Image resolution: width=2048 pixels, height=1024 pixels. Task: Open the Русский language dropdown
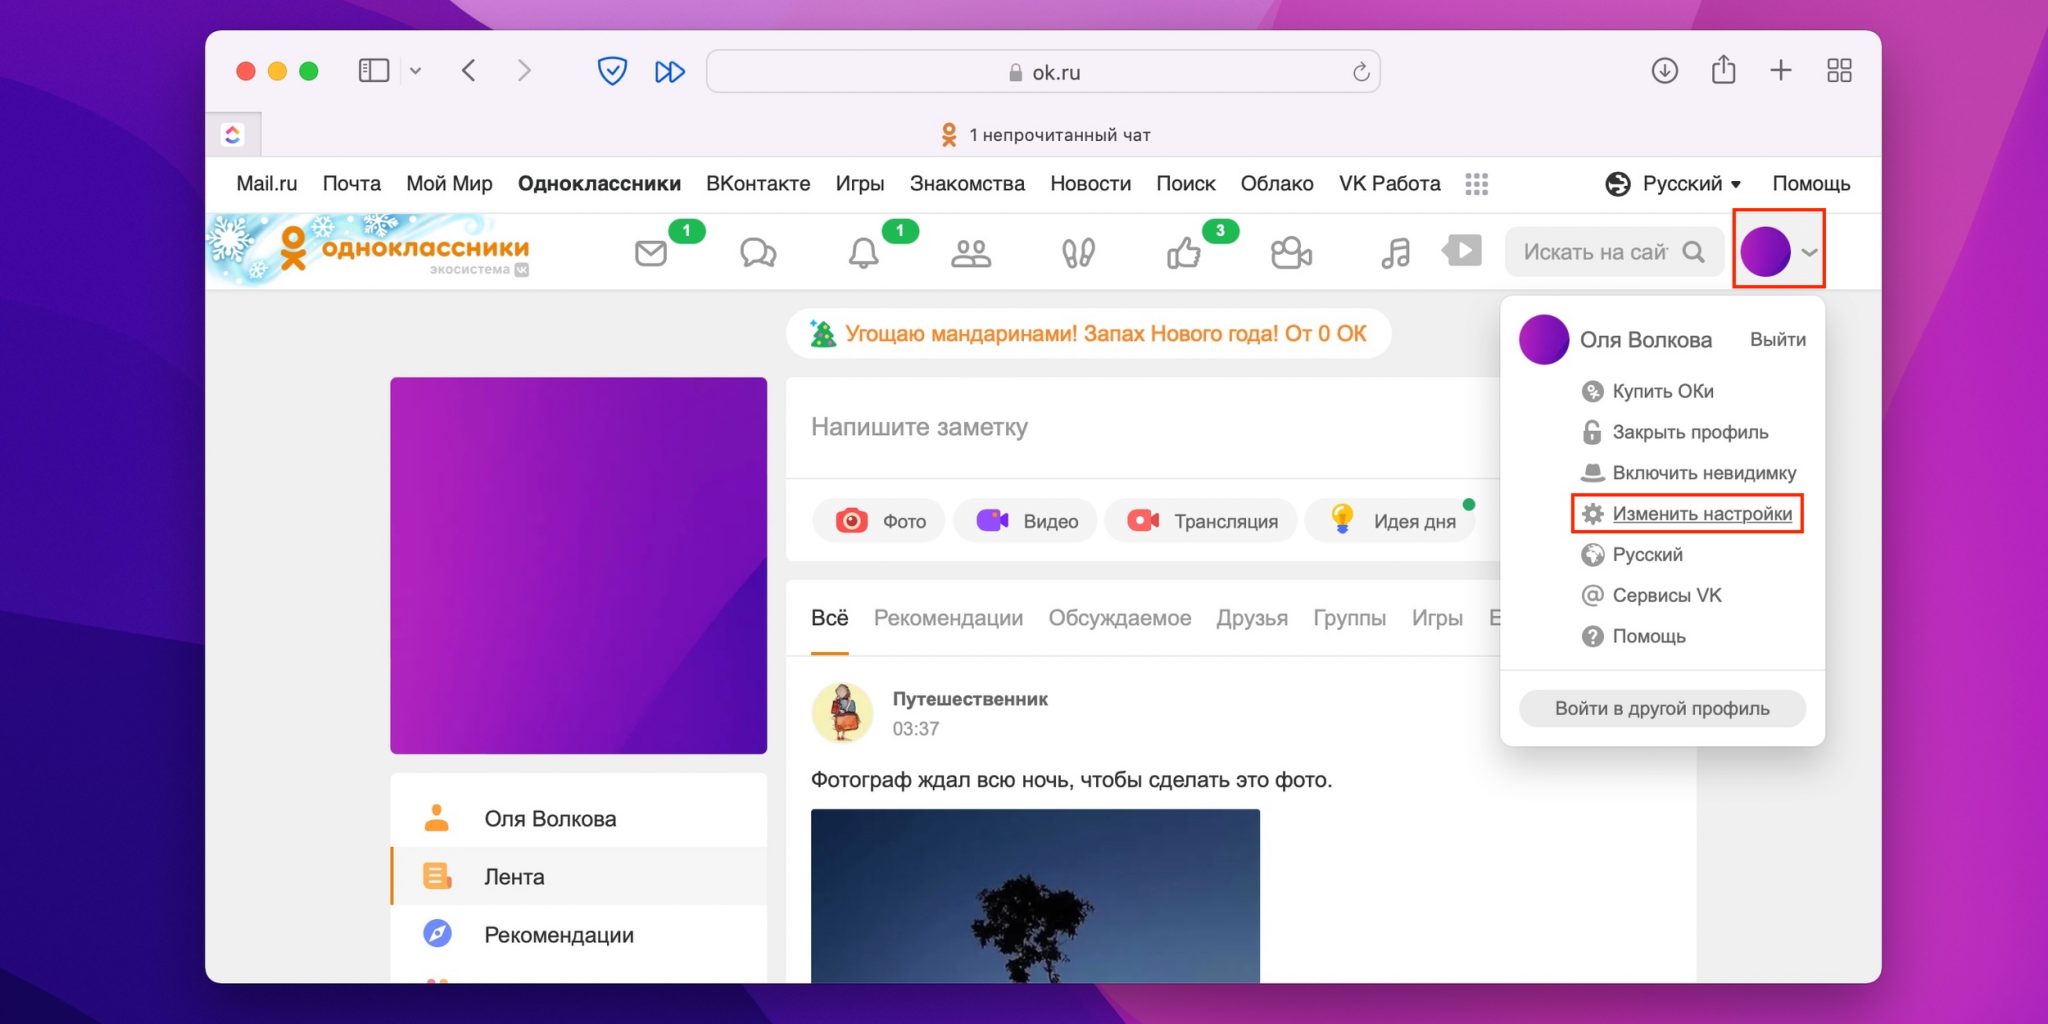1674,184
